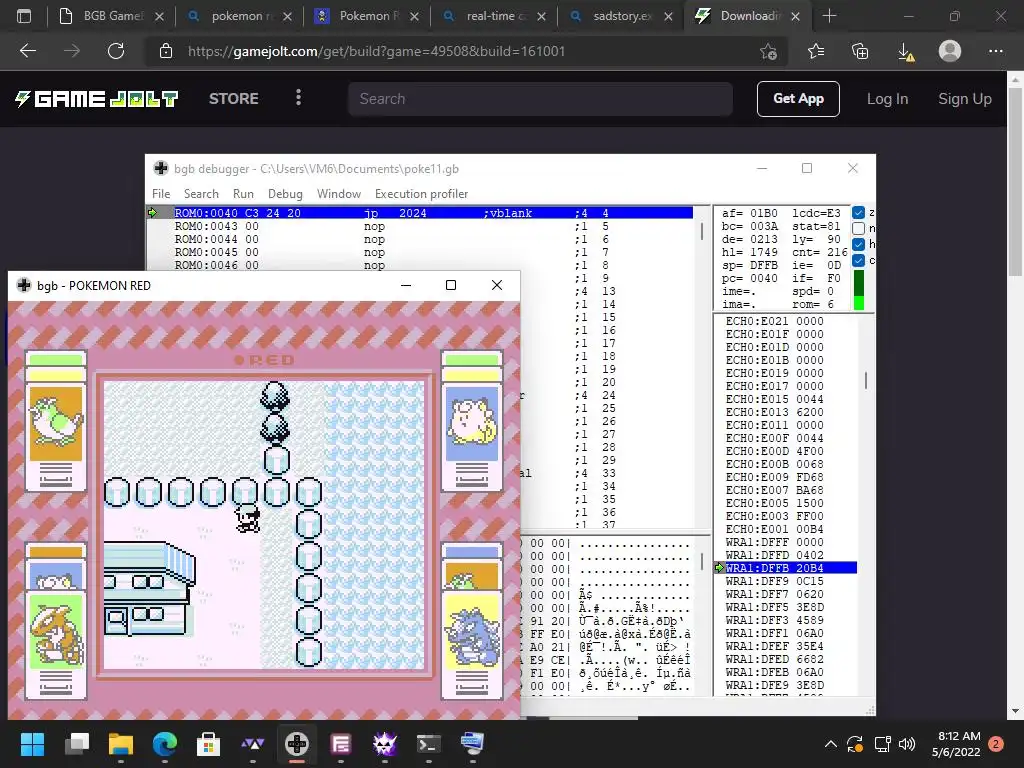Go back in the browser

click(x=28, y=51)
